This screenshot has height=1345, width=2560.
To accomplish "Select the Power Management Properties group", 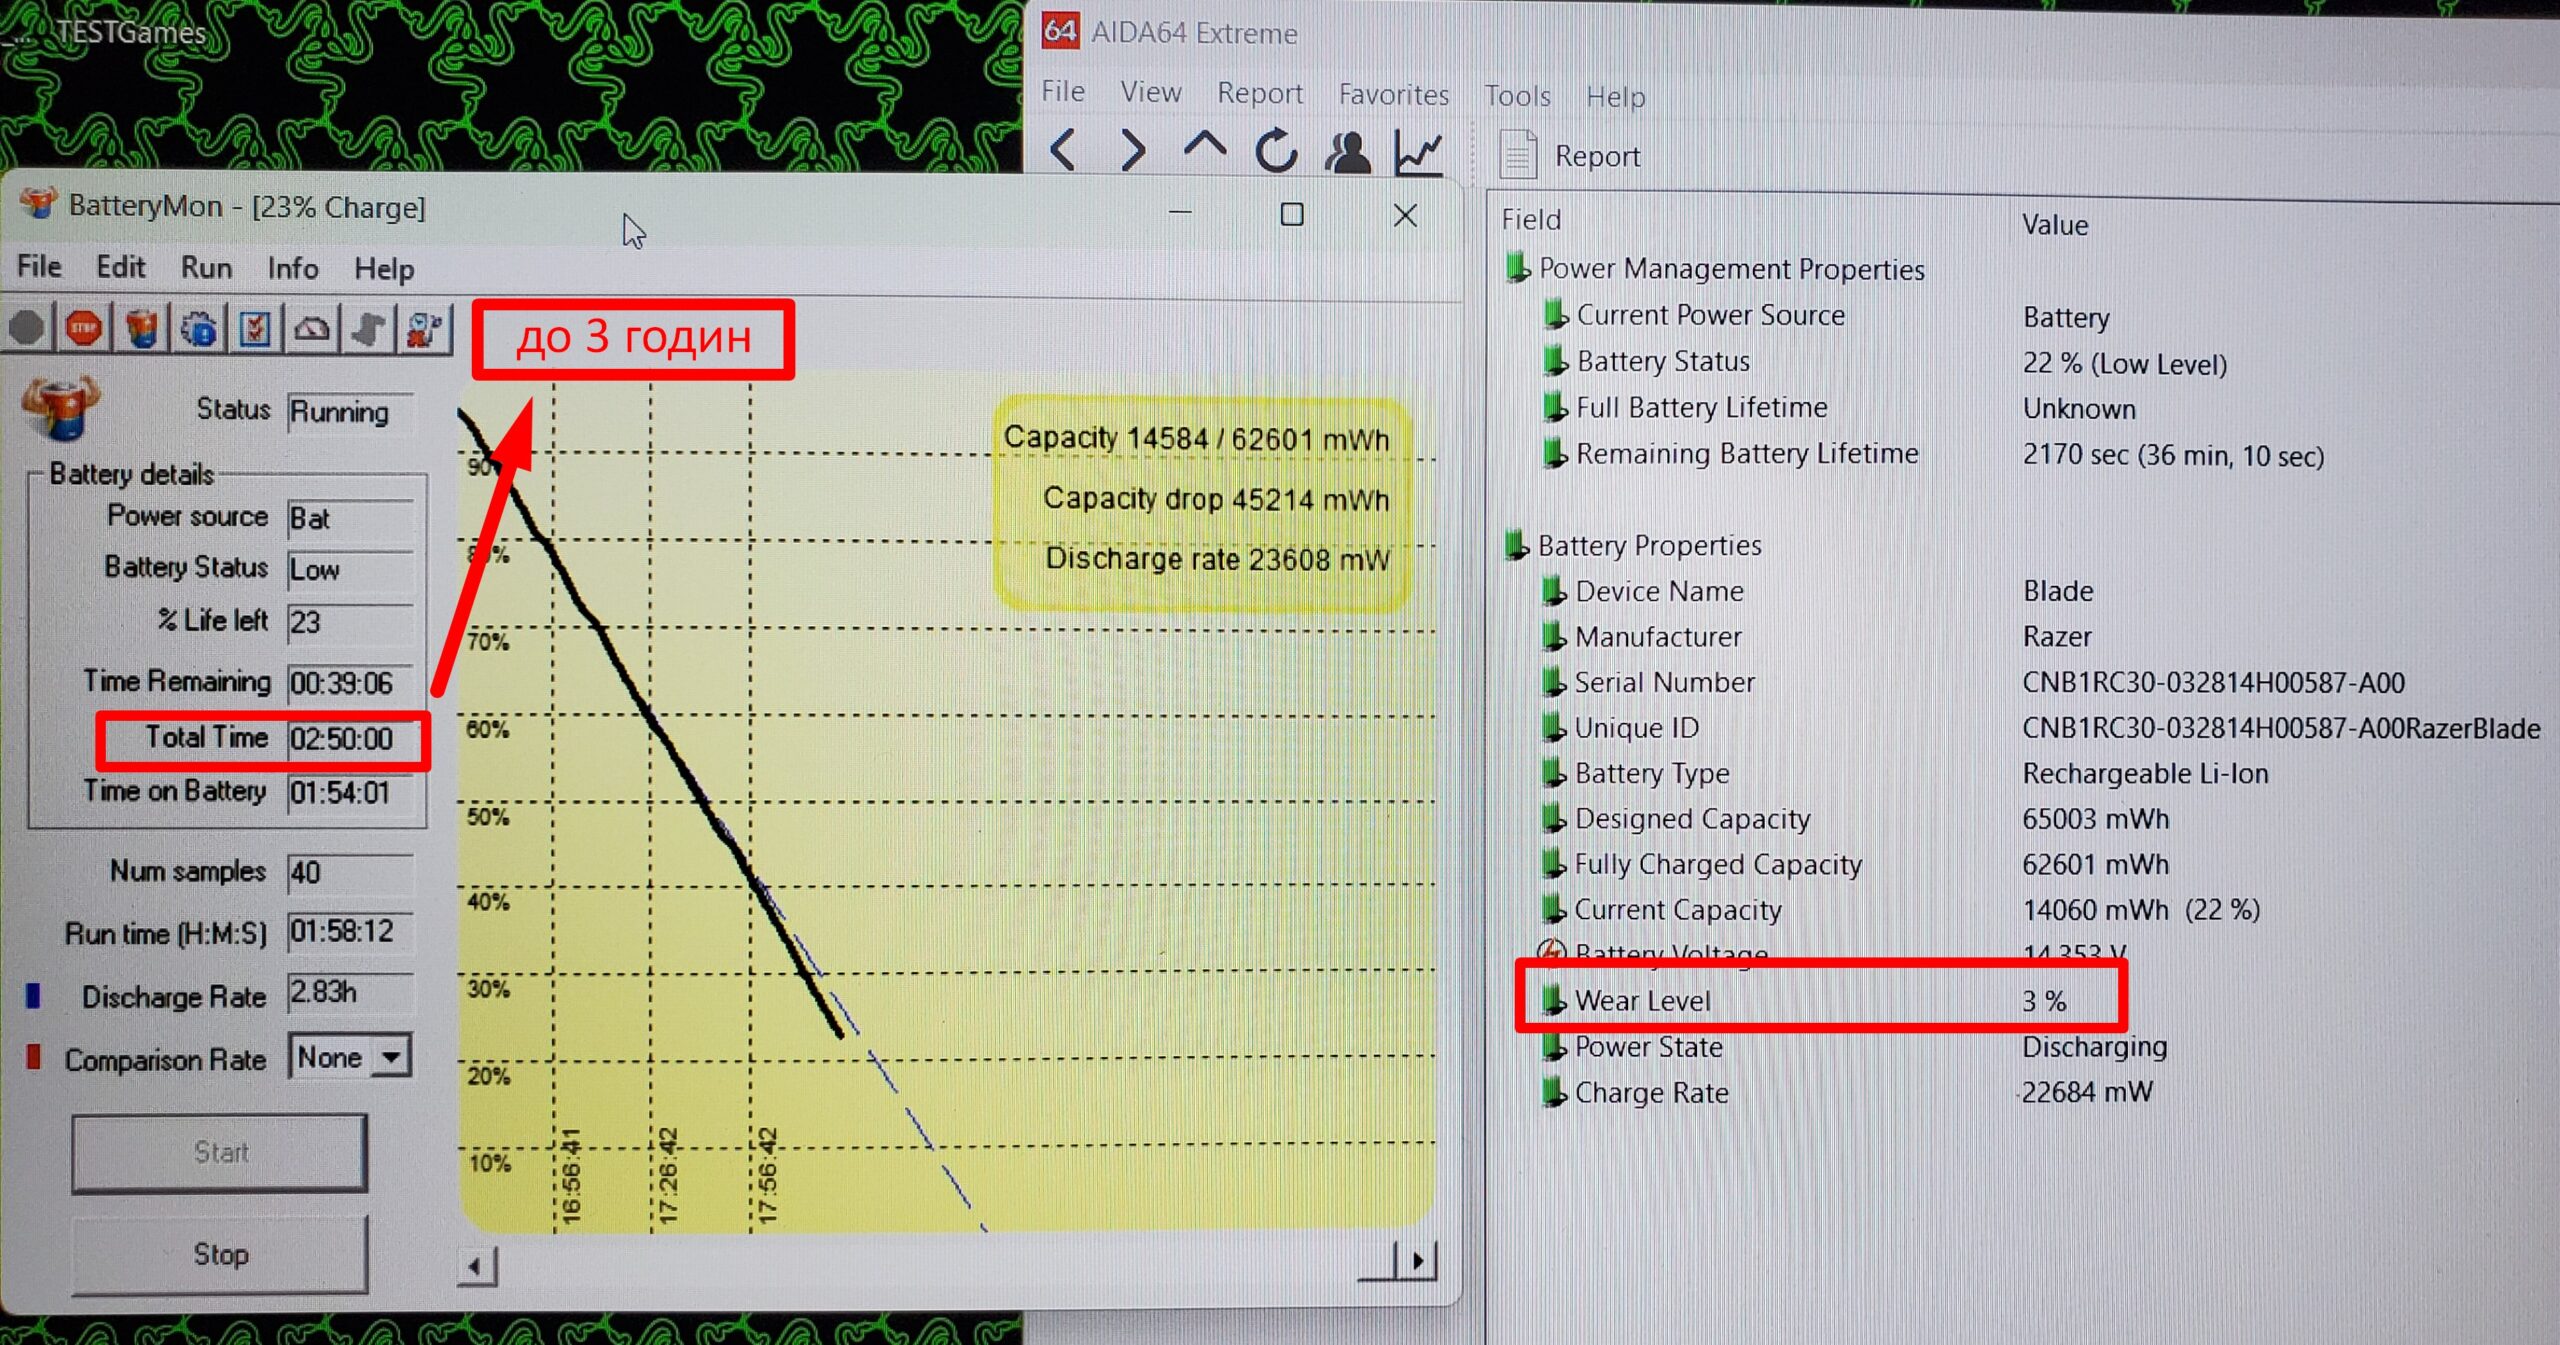I will [1730, 269].
